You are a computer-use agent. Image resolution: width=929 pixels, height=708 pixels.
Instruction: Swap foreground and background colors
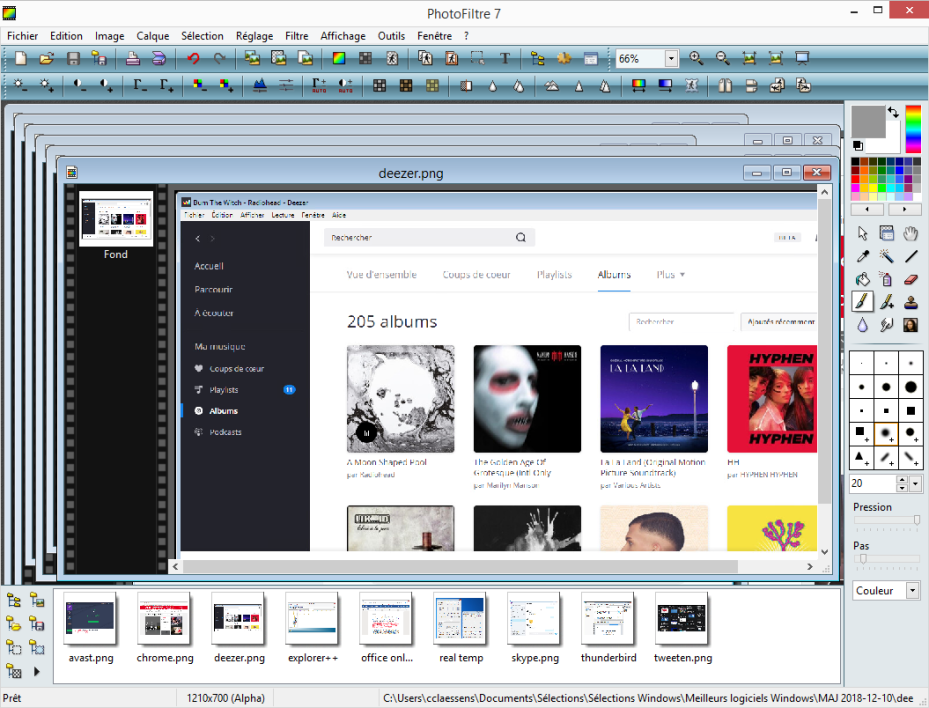point(892,113)
